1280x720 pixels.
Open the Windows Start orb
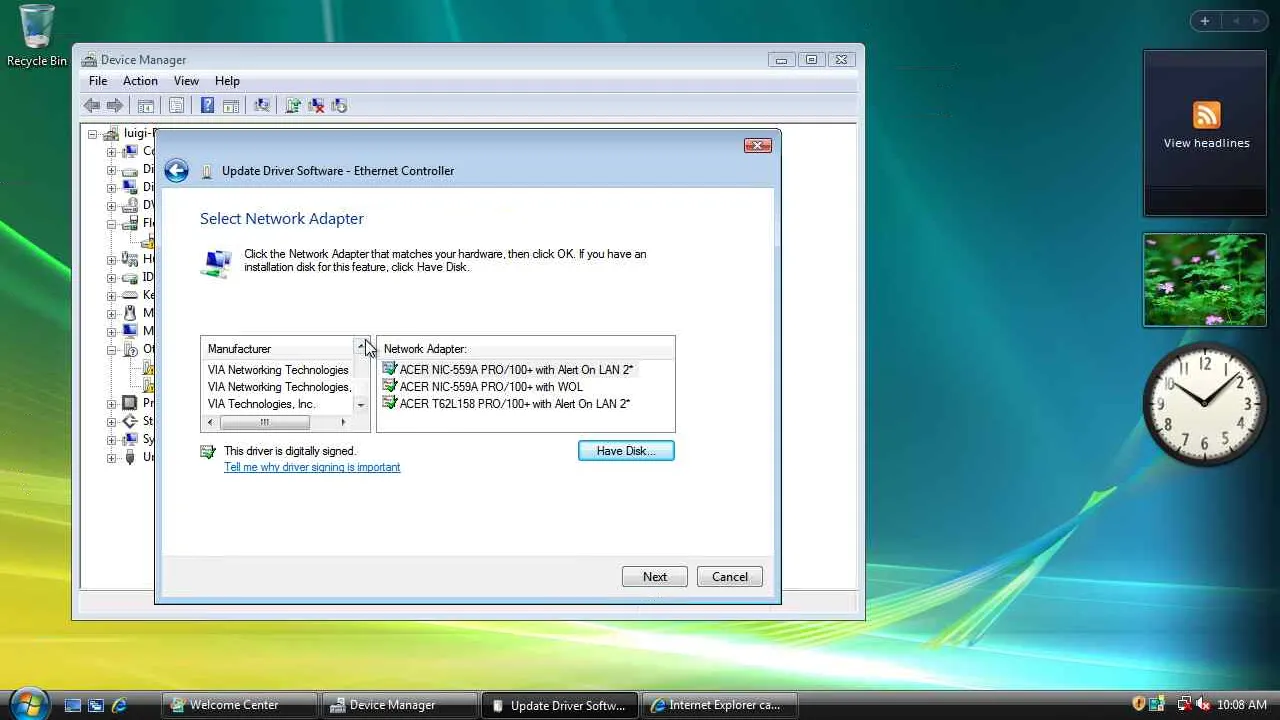click(x=29, y=704)
